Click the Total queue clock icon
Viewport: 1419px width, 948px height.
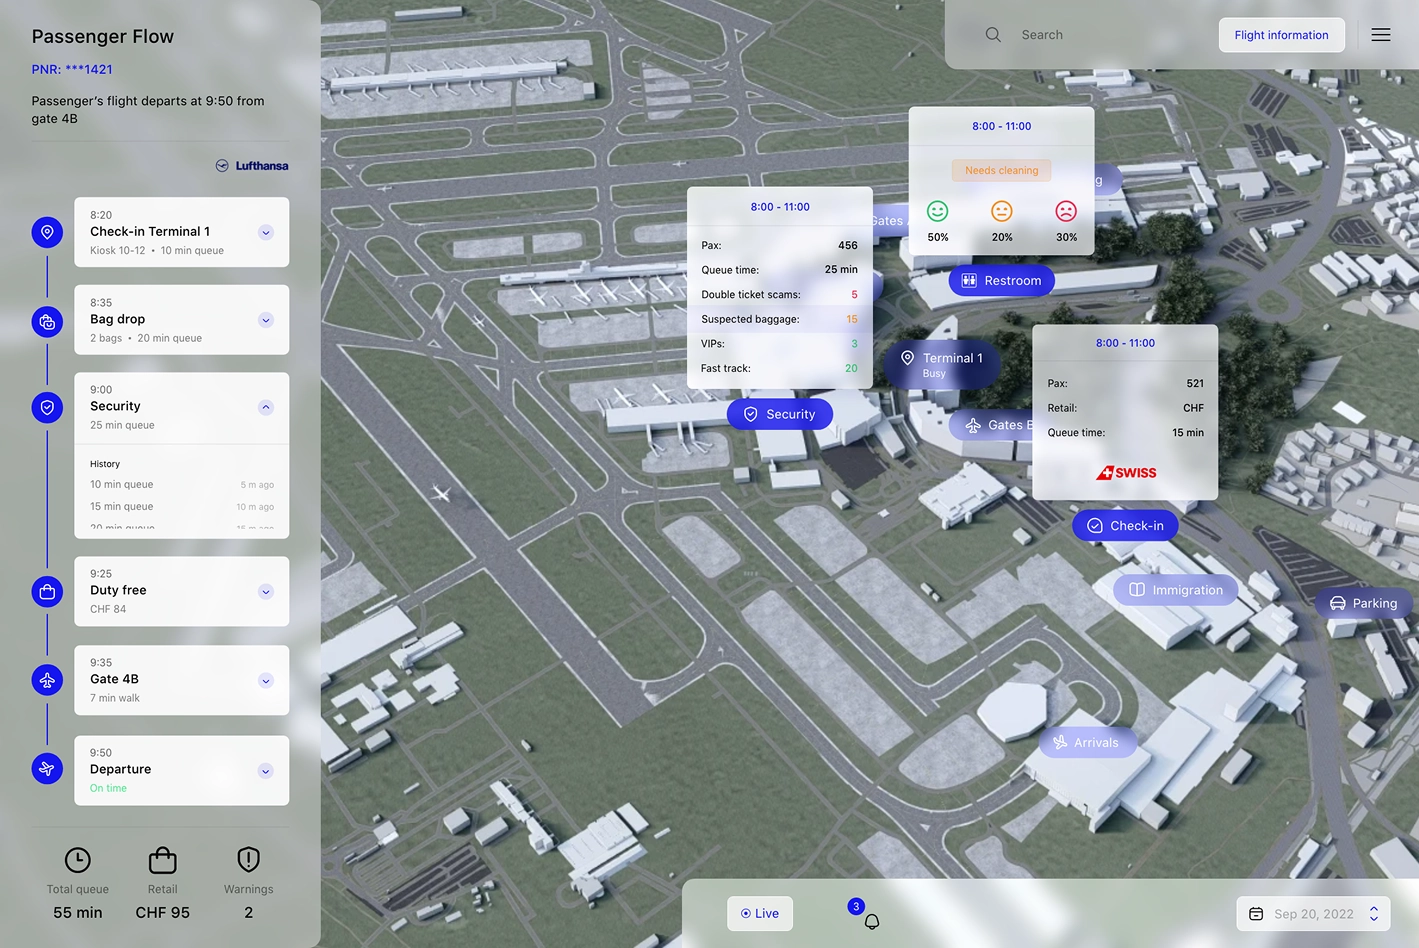(78, 860)
